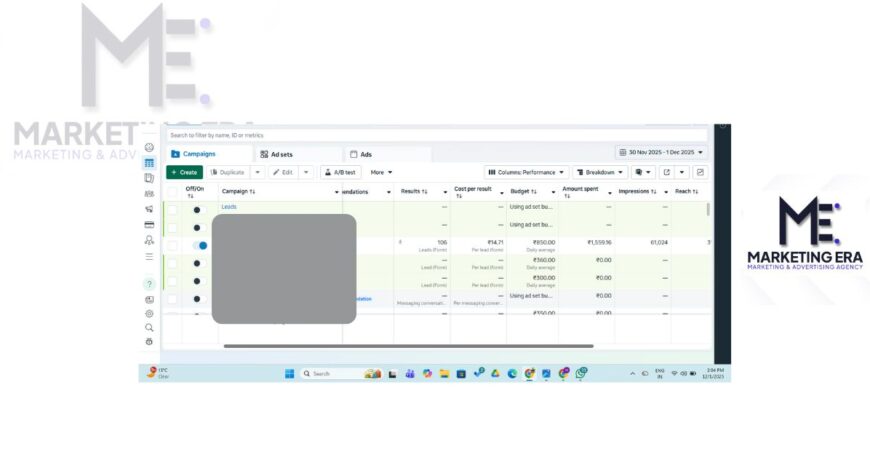Open the Search magnifier in left sidebar
This screenshot has height=457, width=870.
pyautogui.click(x=149, y=327)
